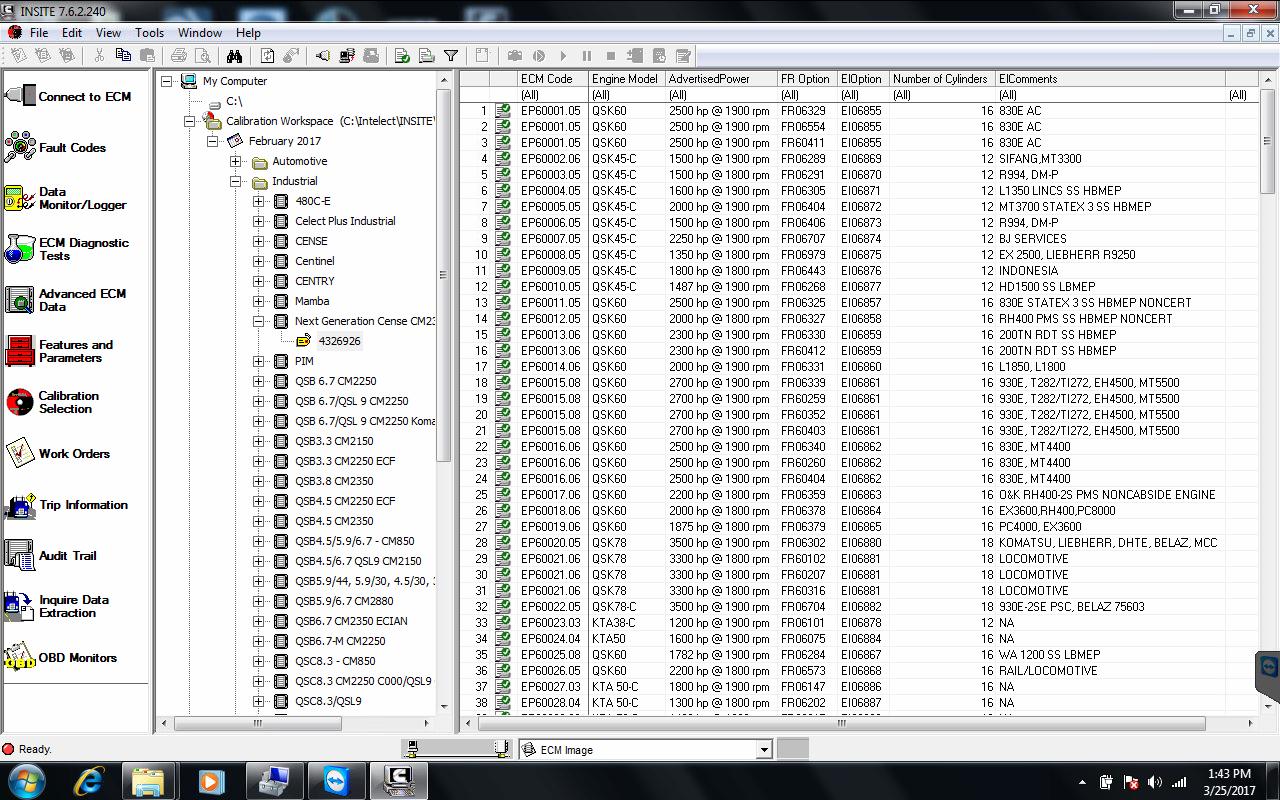Open the Windows Start menu
Image resolution: width=1280 pixels, height=800 pixels.
25,779
